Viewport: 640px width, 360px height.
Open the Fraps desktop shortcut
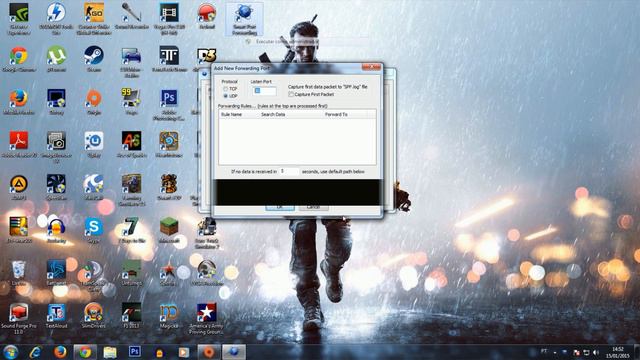coord(131,102)
